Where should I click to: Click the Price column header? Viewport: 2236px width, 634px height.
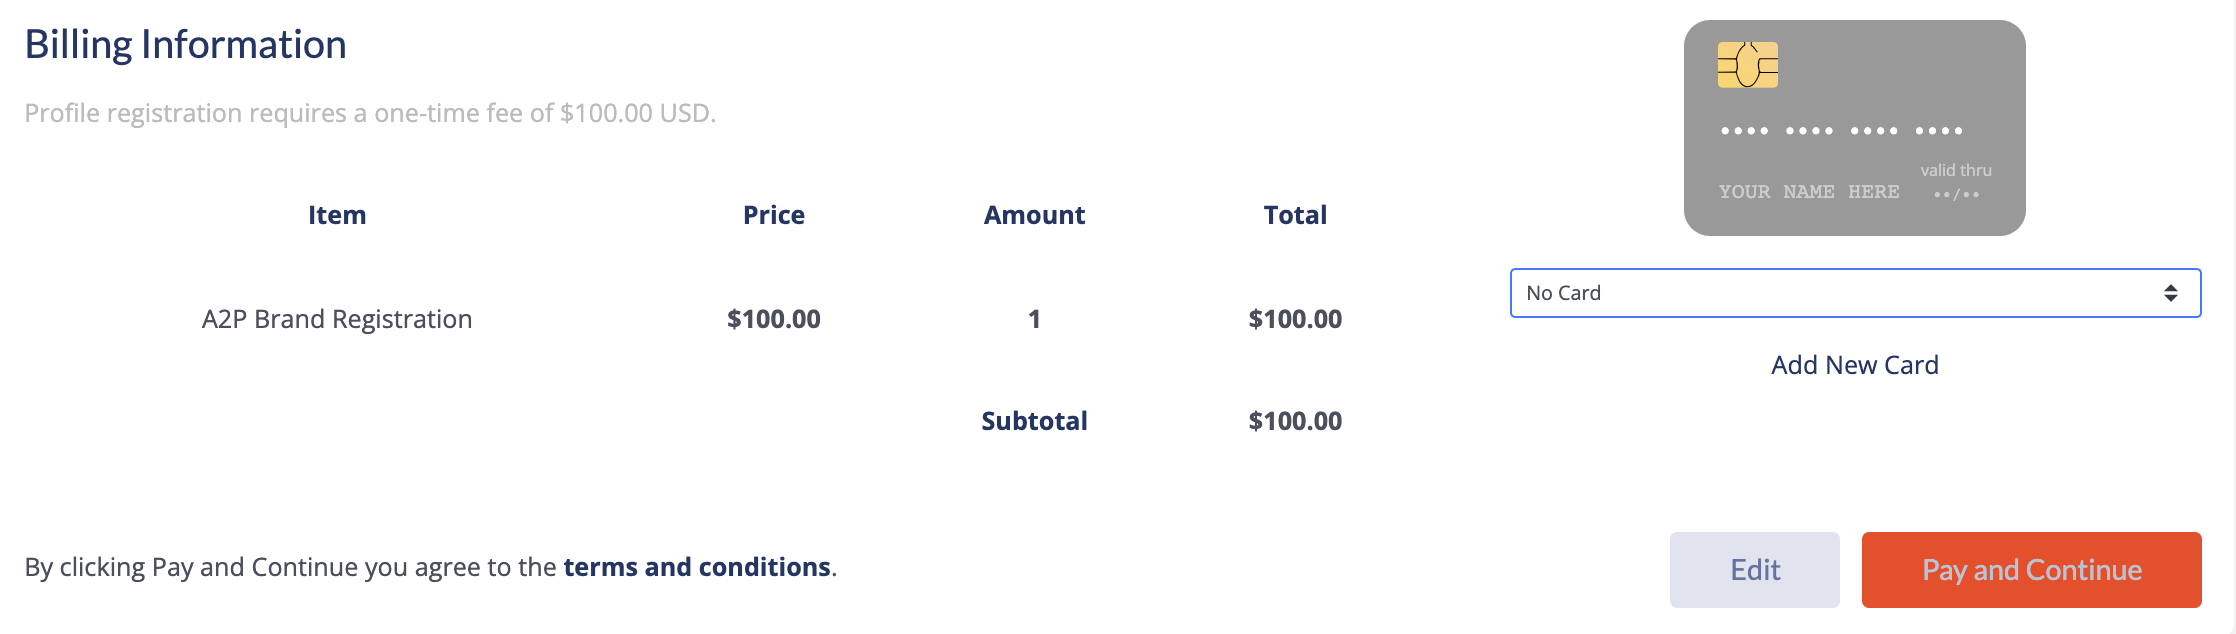tap(774, 215)
